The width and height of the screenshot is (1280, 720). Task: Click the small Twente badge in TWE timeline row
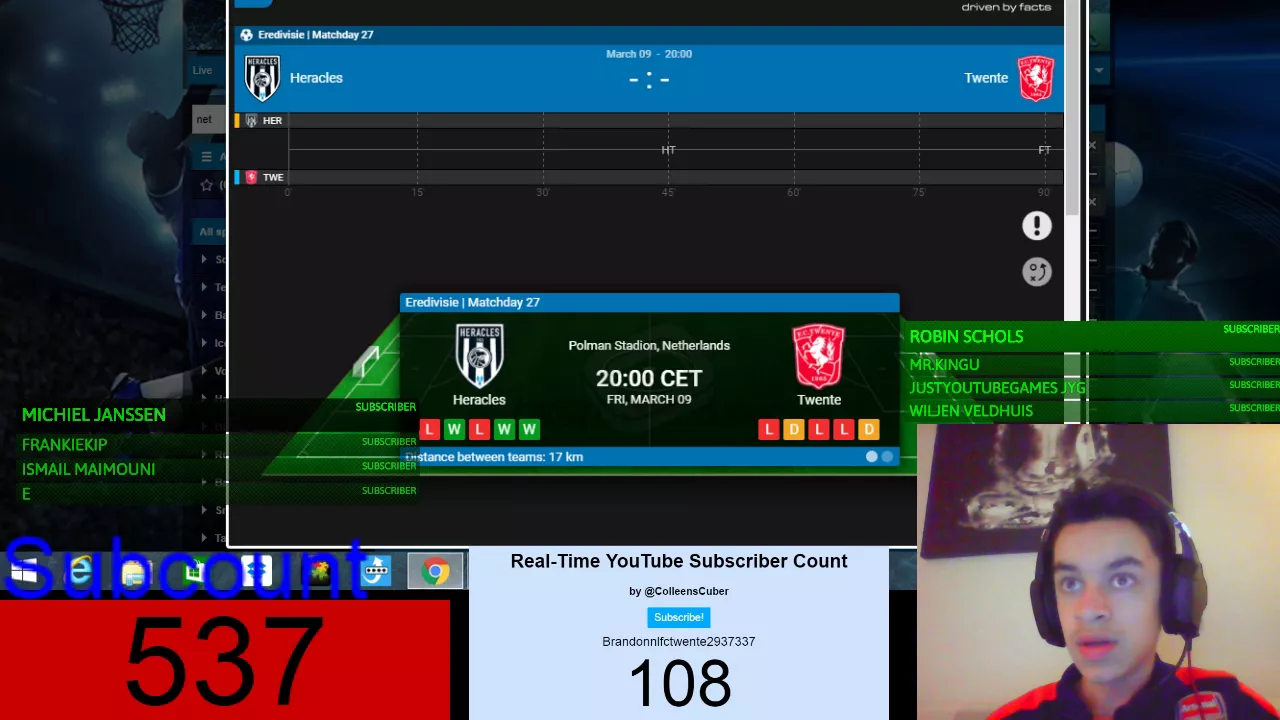(251, 177)
